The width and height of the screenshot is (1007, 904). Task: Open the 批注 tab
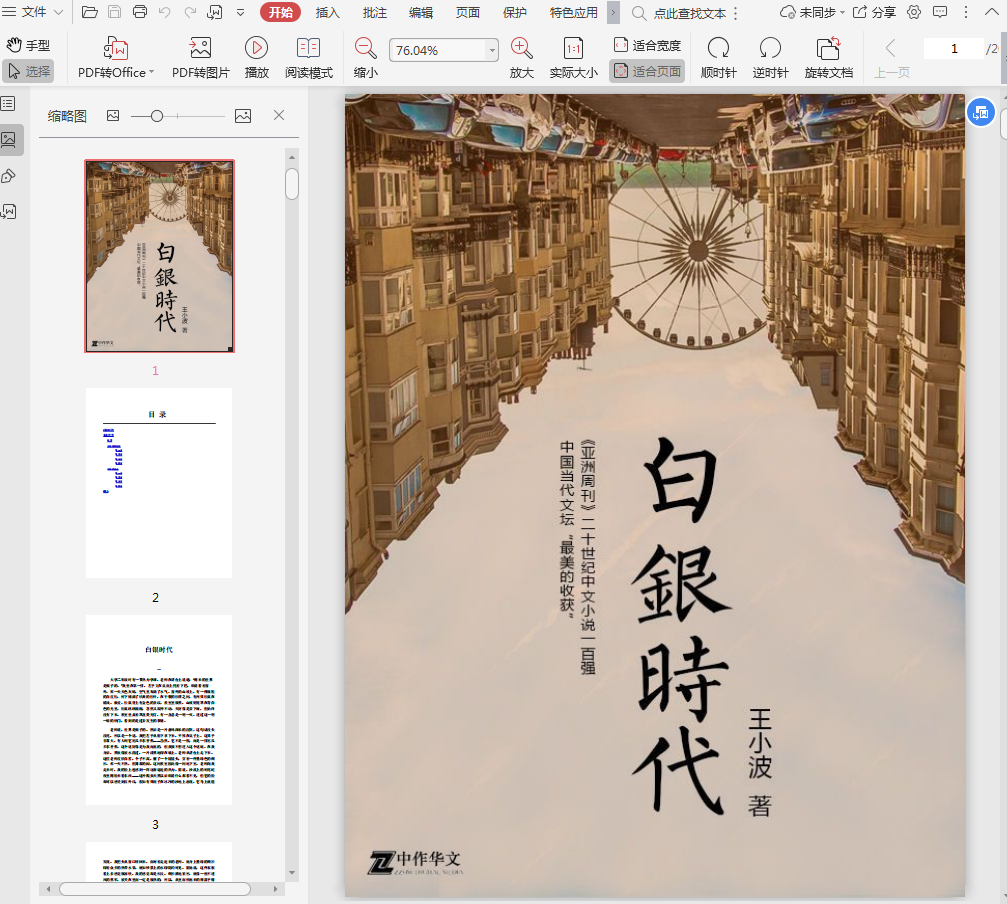coord(374,13)
